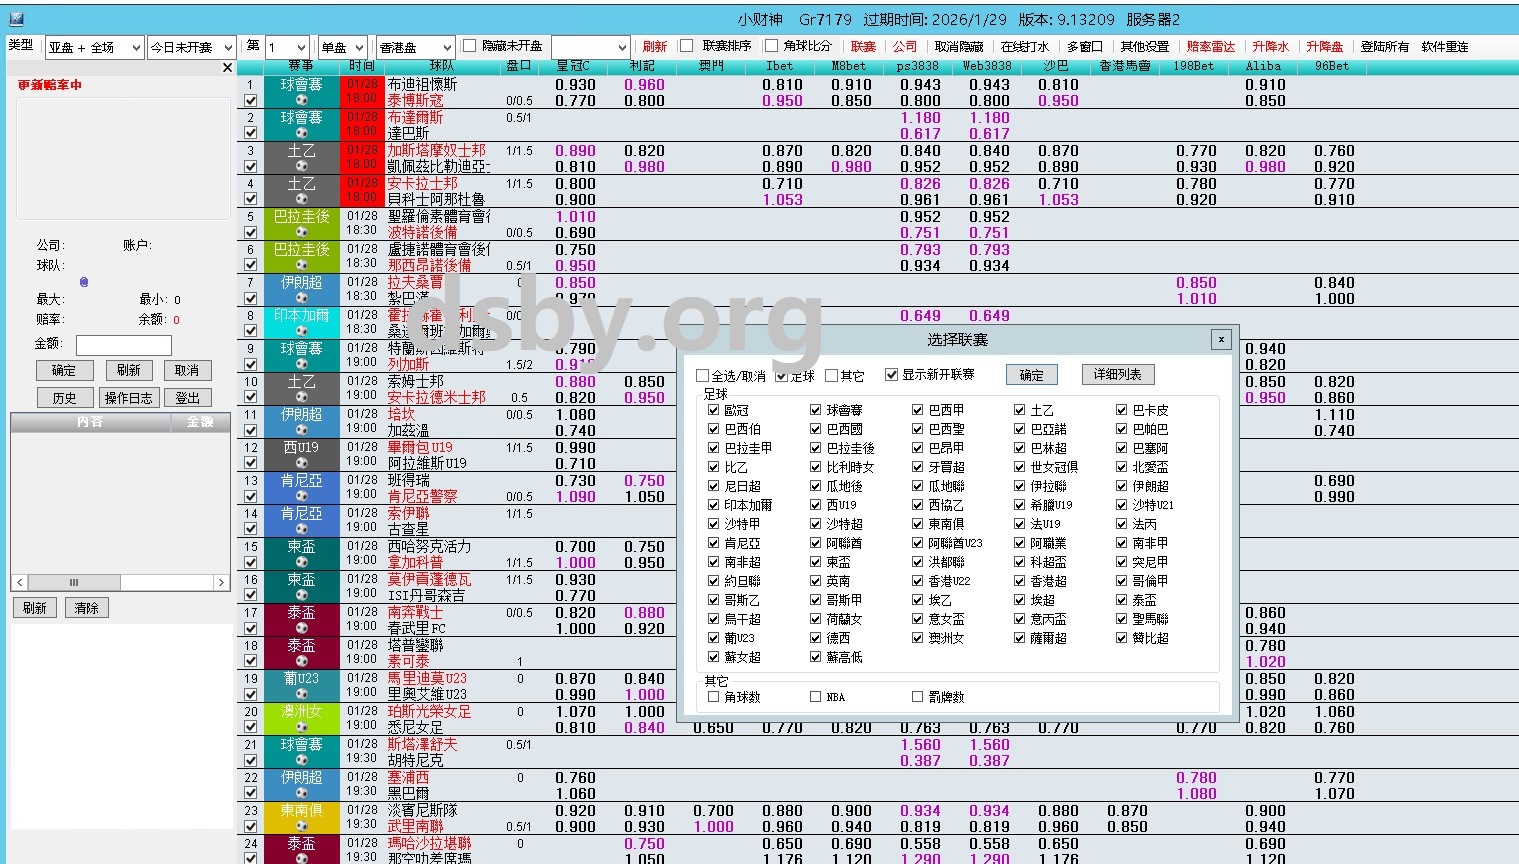Click 刷新 in the top toolbar
The height and width of the screenshot is (864, 1519).
coord(654,46)
